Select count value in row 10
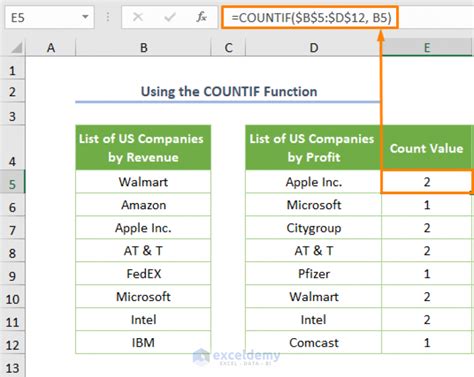The image size is (474, 377). [427, 297]
